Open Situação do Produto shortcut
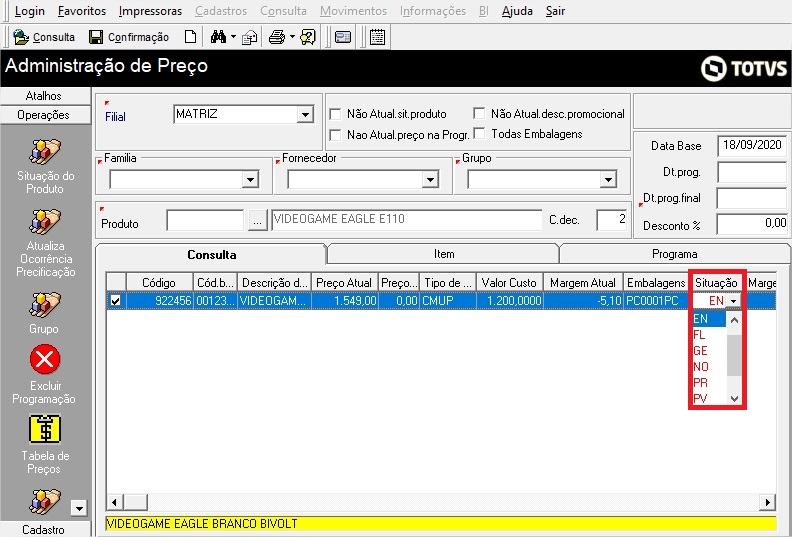 click(x=45, y=152)
